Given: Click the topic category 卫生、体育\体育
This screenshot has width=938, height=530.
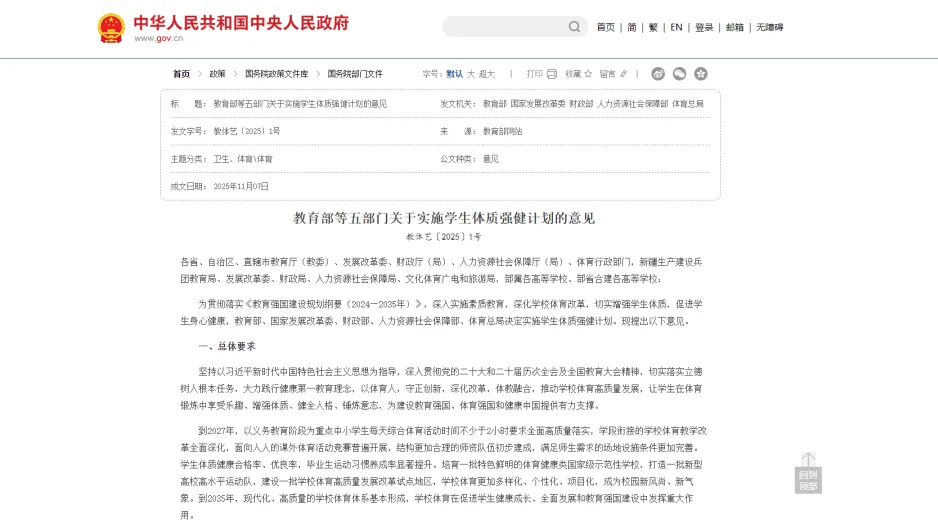Looking at the screenshot, I should 243,159.
